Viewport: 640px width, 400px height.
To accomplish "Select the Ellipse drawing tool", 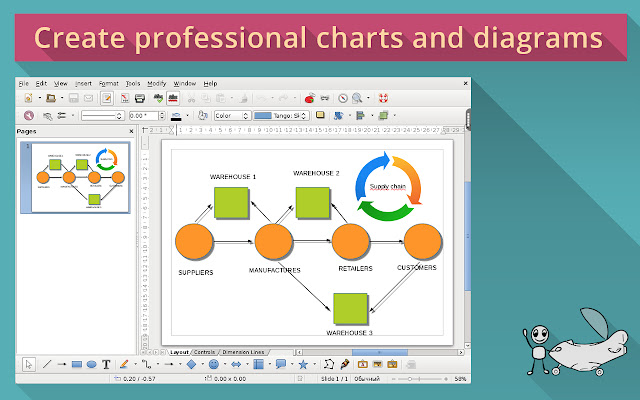I will click(91, 364).
